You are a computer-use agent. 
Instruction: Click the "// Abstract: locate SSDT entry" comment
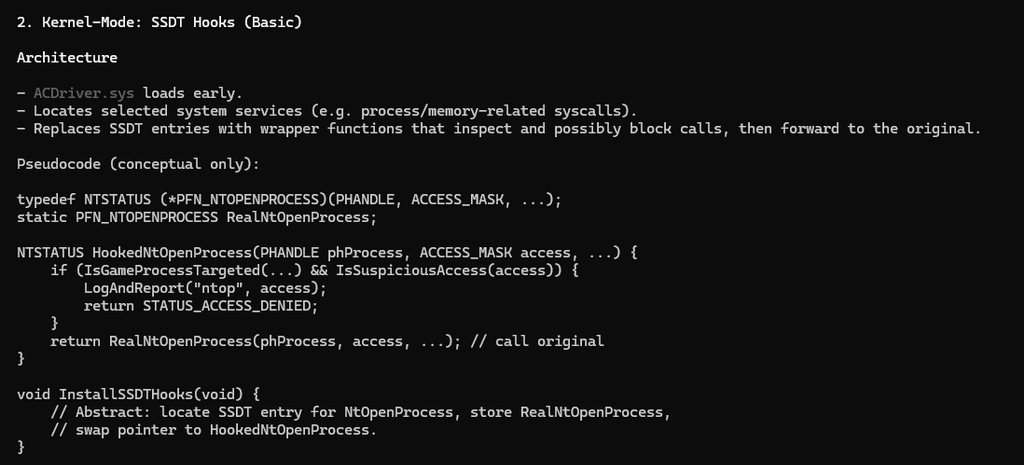point(190,412)
